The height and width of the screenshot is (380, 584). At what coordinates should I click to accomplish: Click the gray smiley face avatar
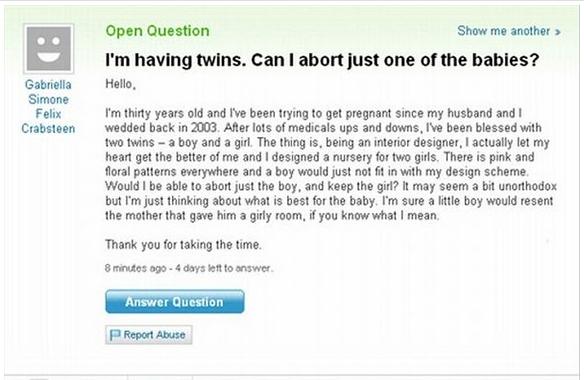(48, 49)
